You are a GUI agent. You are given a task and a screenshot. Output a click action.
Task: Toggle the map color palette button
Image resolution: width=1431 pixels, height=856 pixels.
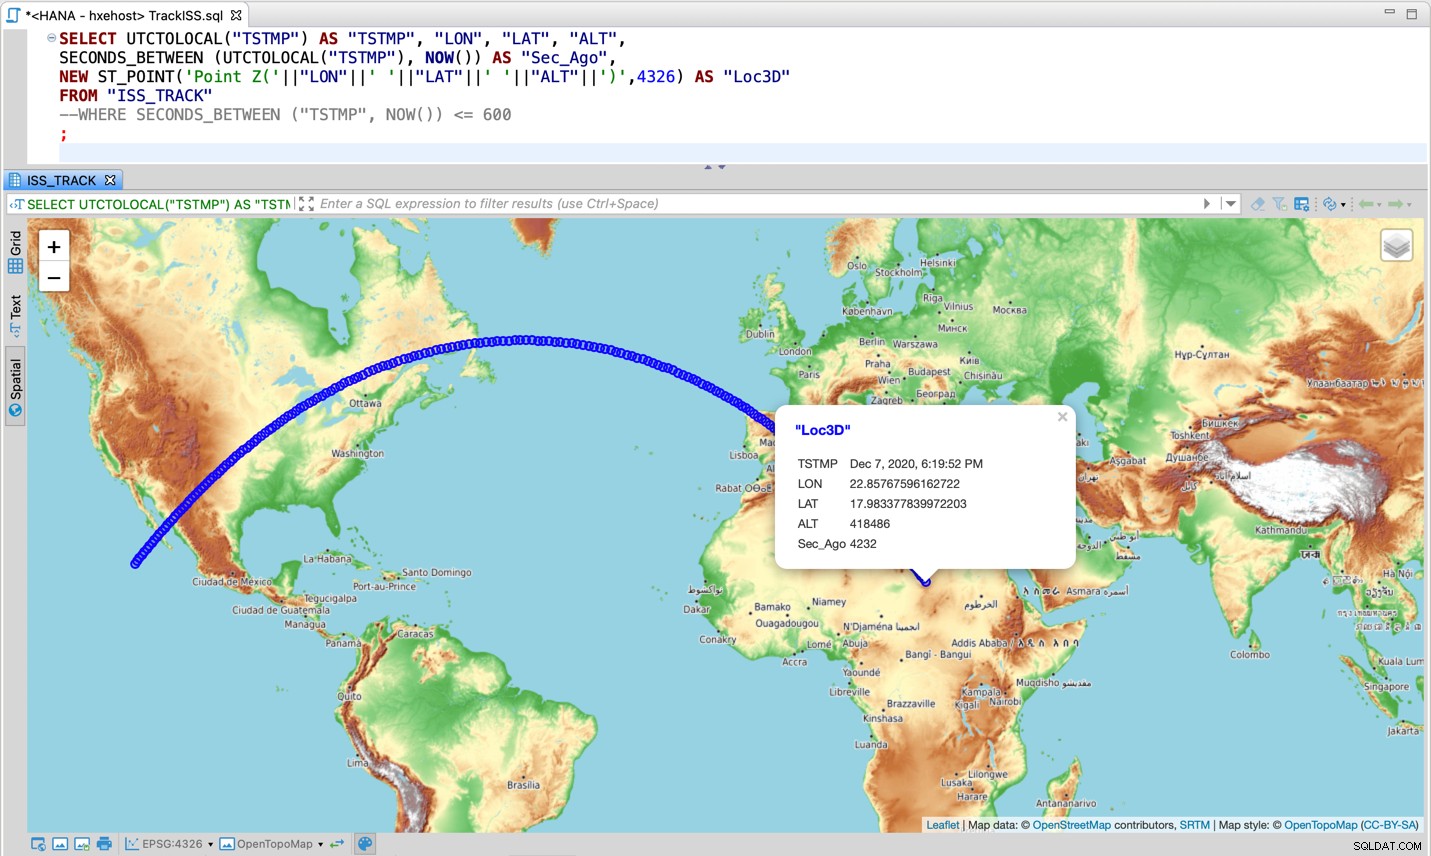tap(365, 844)
